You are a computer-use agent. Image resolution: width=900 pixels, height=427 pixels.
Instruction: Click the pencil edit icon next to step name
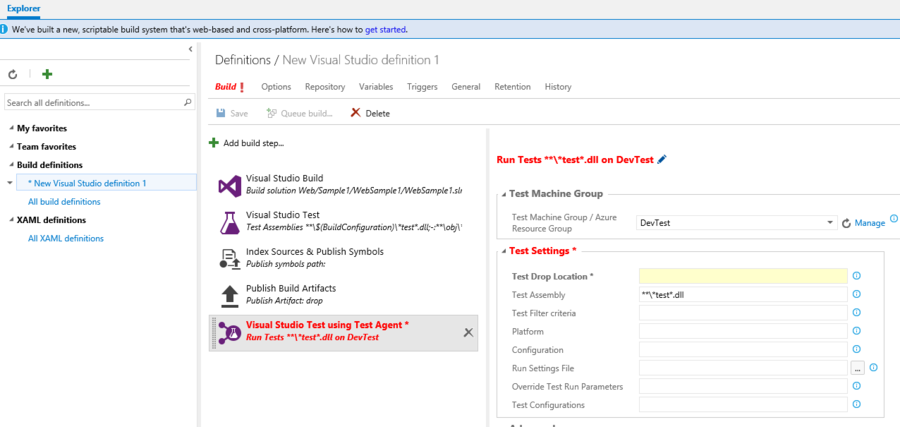pos(662,160)
